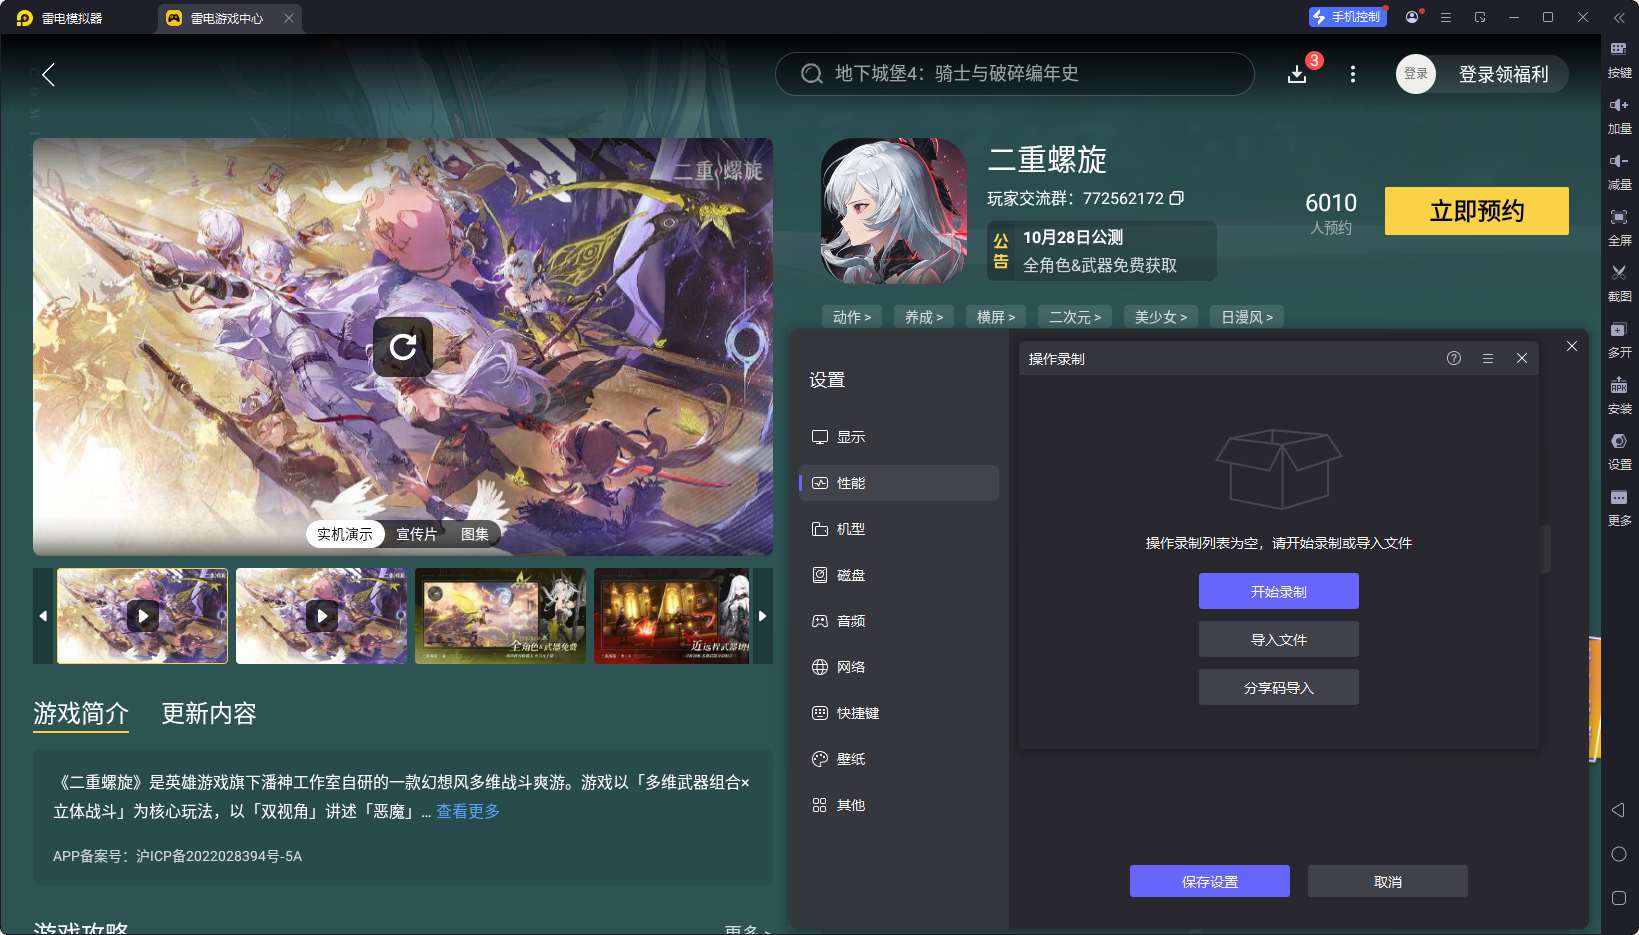This screenshot has width=1639, height=935.
Task: Expand the 二次元 category tag
Action: coord(1074,316)
